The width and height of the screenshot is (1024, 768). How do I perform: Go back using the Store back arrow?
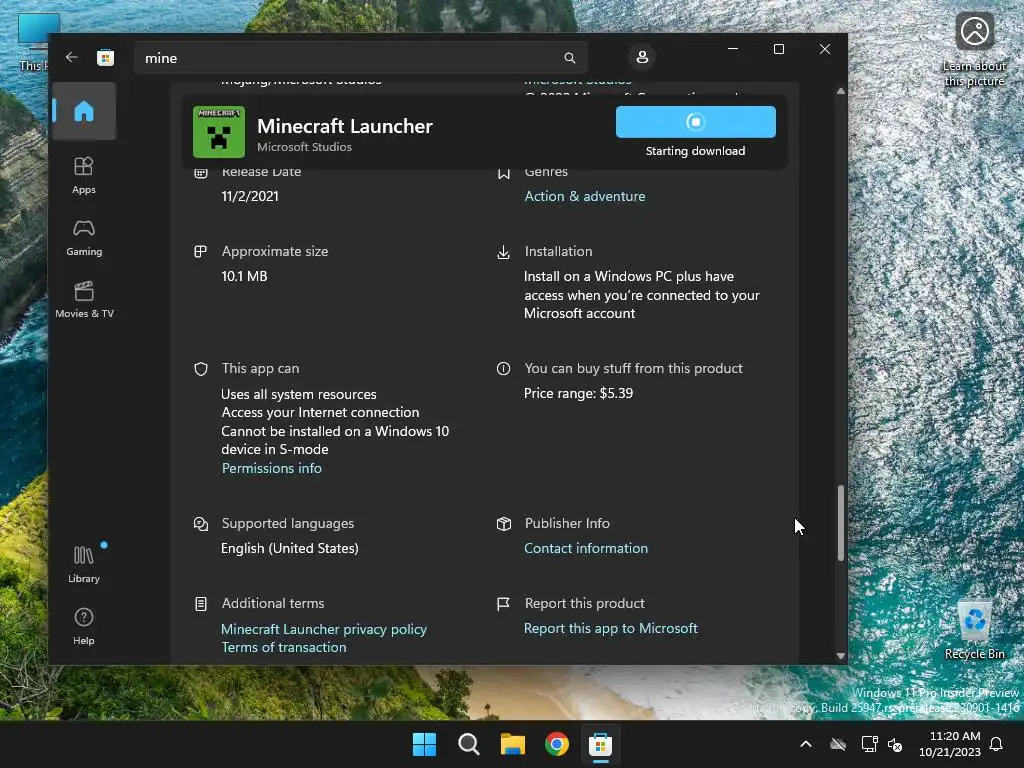click(71, 57)
